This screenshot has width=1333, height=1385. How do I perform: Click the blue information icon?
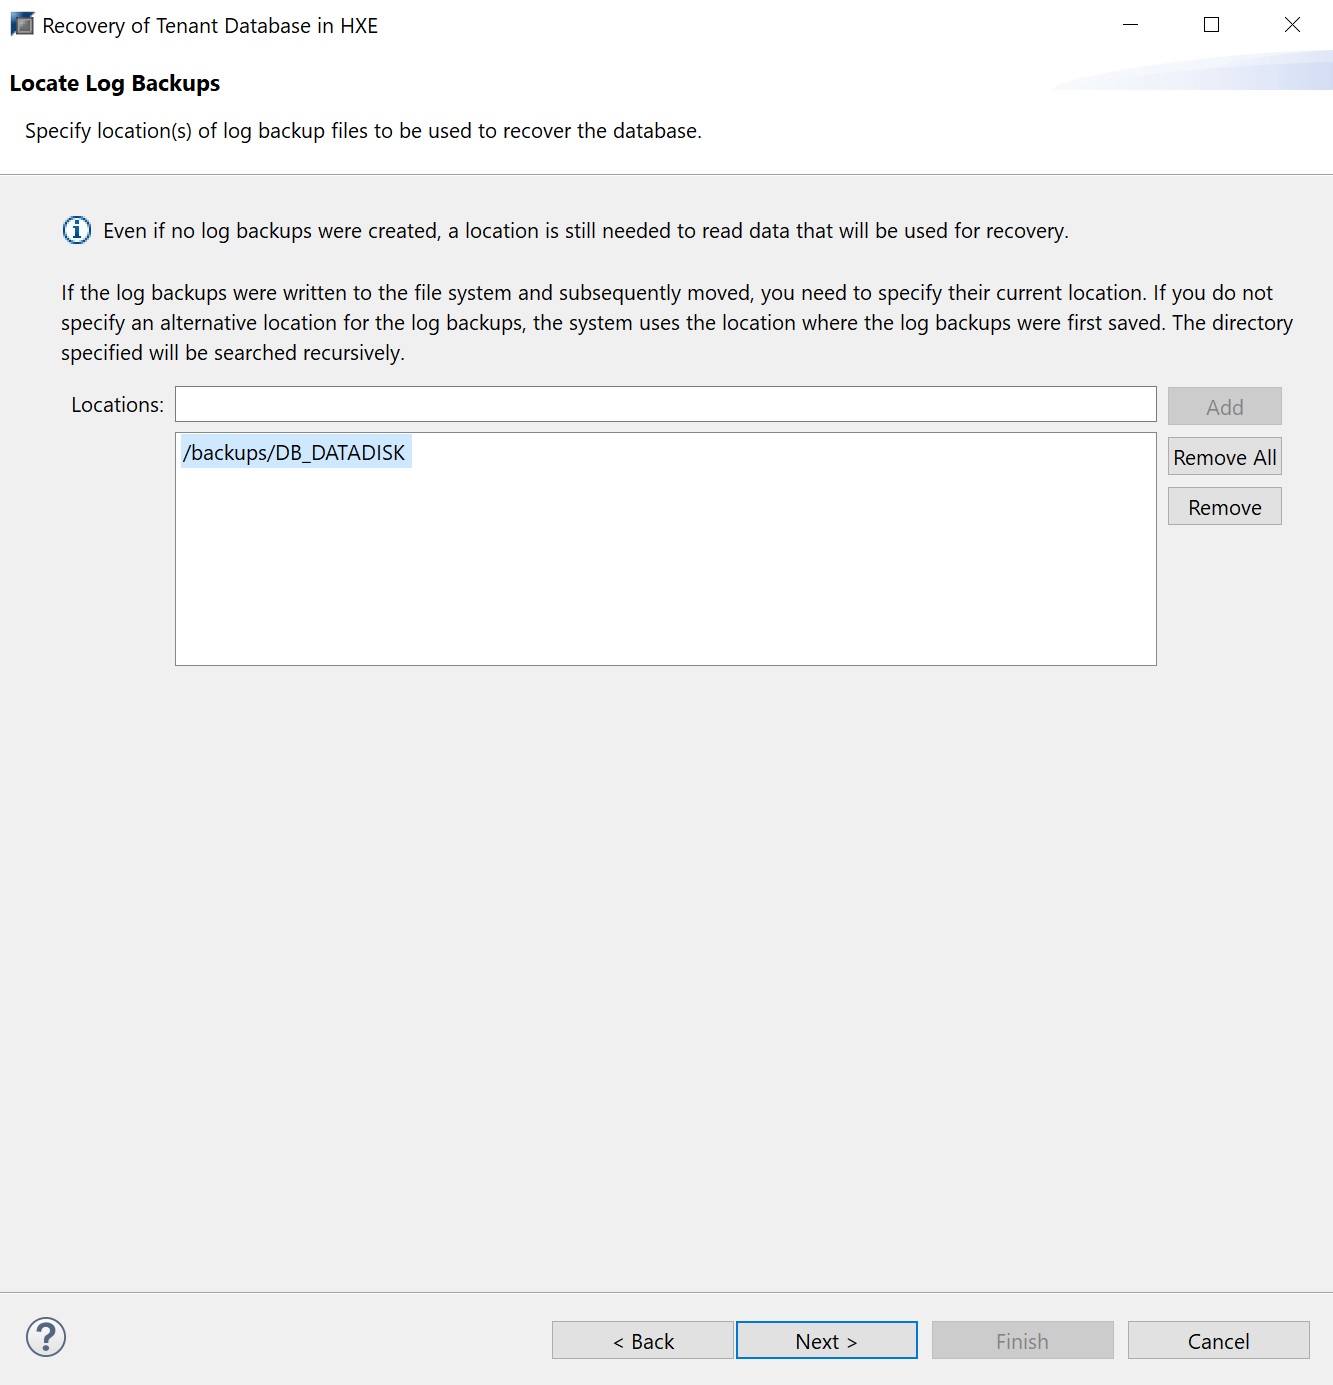tap(77, 231)
